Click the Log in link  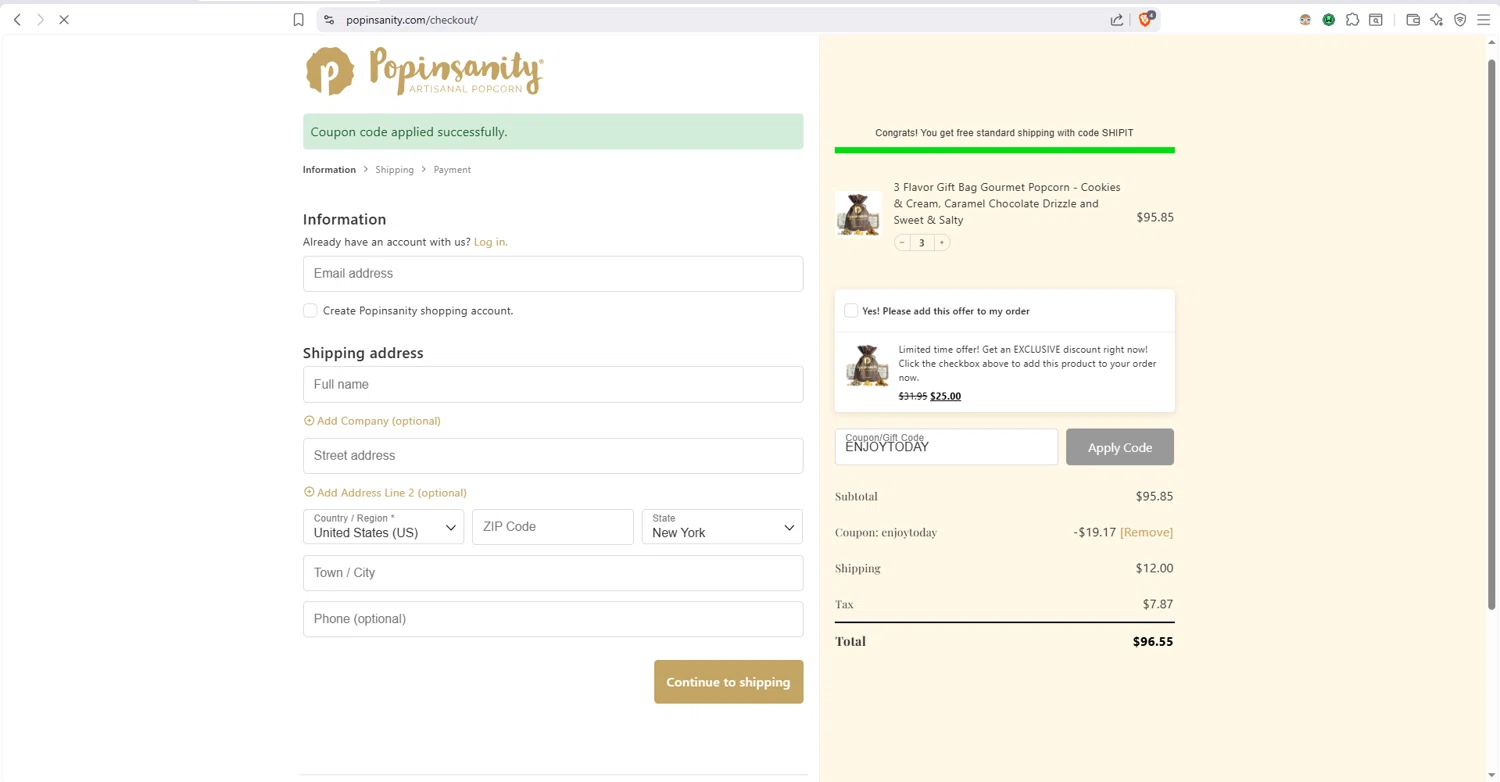(x=491, y=242)
